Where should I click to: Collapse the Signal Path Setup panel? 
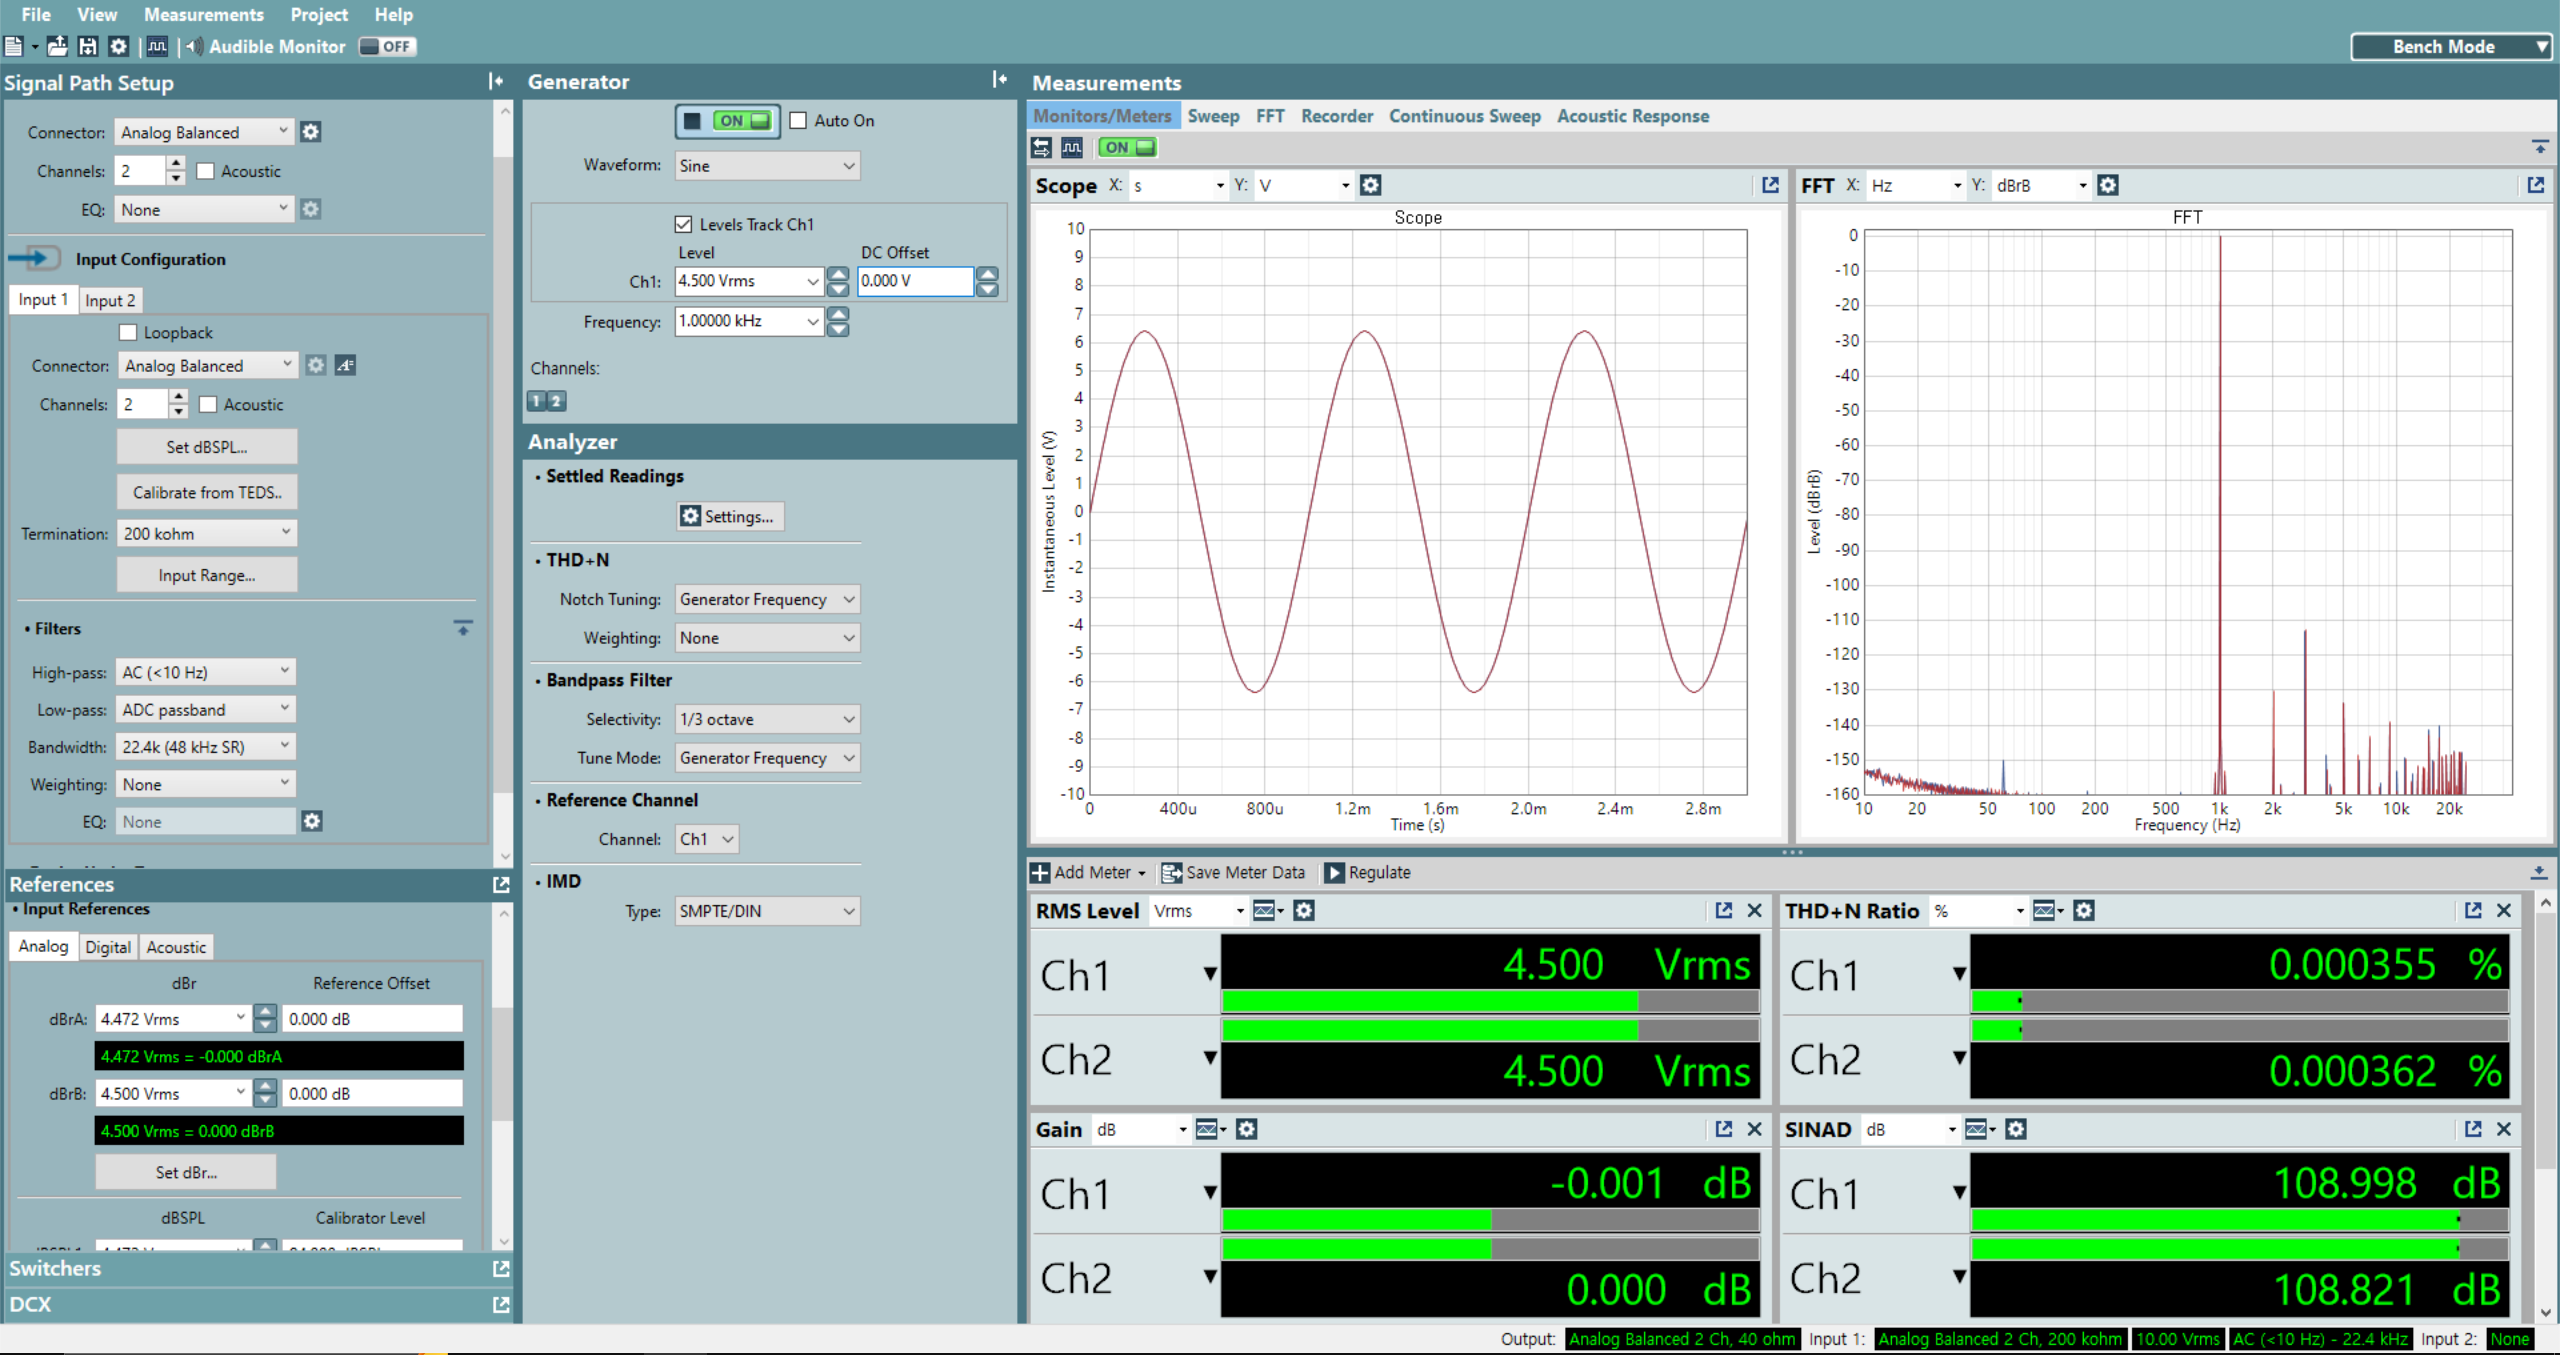pyautogui.click(x=496, y=82)
